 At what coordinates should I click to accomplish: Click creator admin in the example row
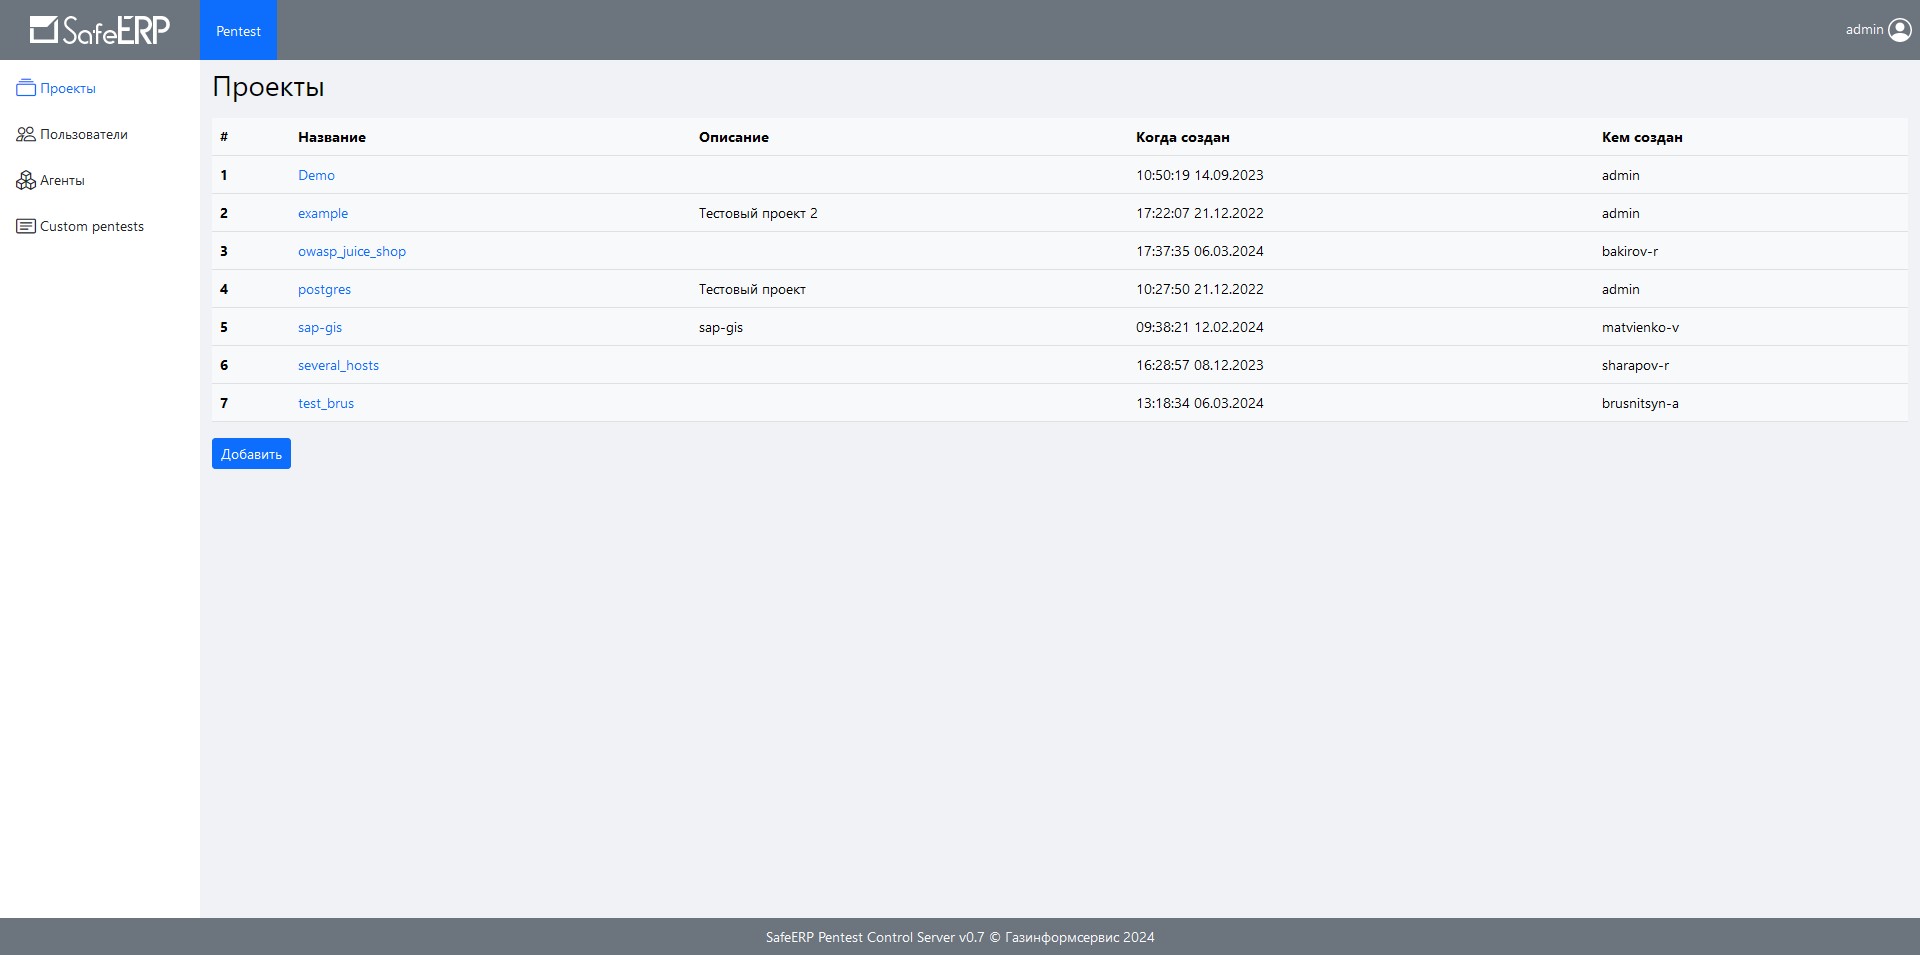click(1620, 213)
